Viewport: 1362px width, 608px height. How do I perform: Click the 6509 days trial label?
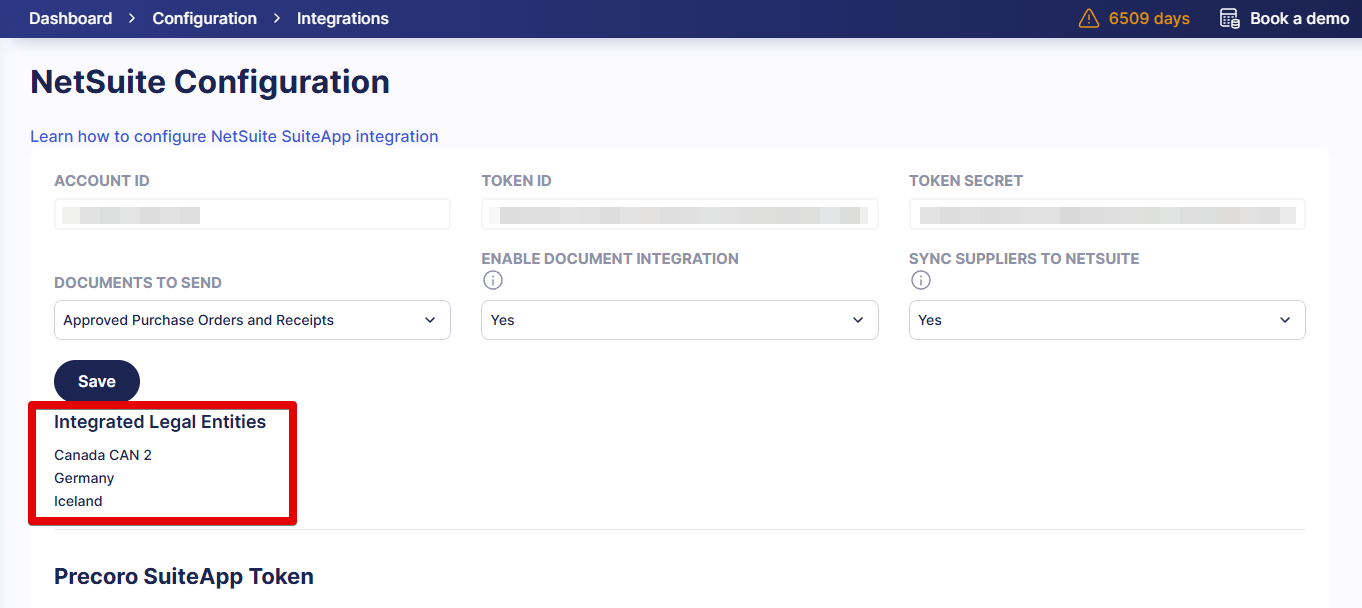1149,18
